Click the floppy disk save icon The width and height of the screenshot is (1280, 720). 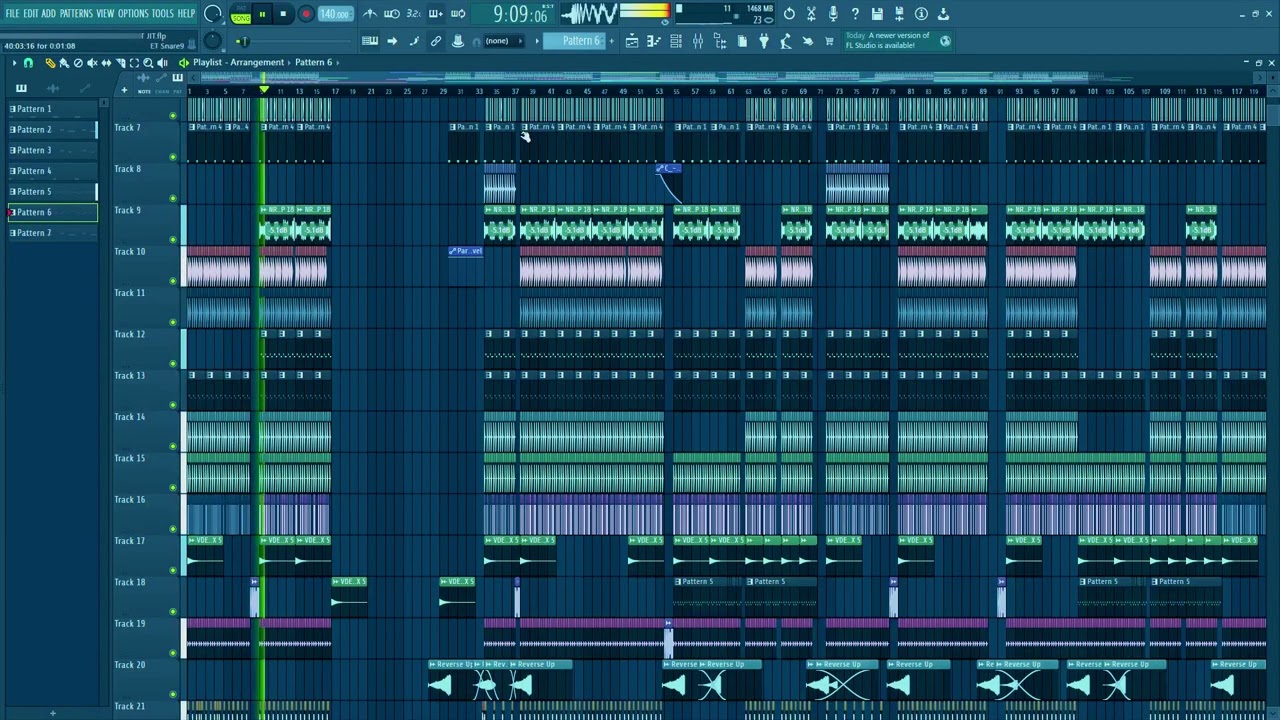[x=877, y=14]
